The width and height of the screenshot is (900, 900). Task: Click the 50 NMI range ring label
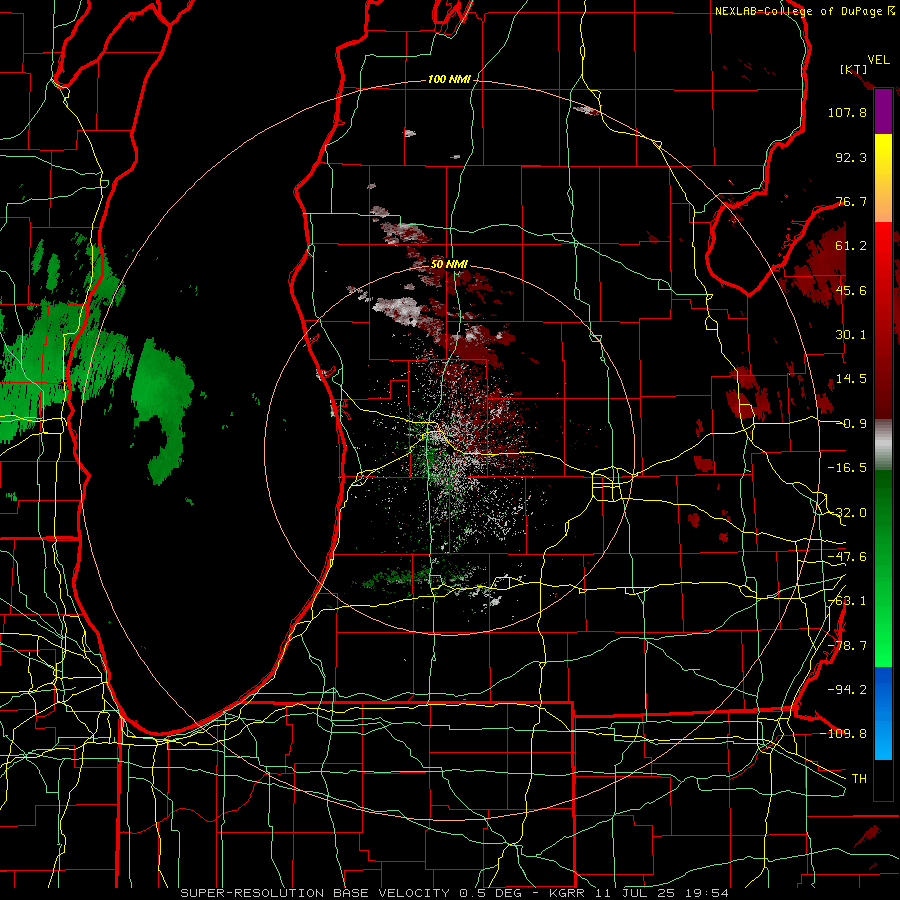(449, 264)
